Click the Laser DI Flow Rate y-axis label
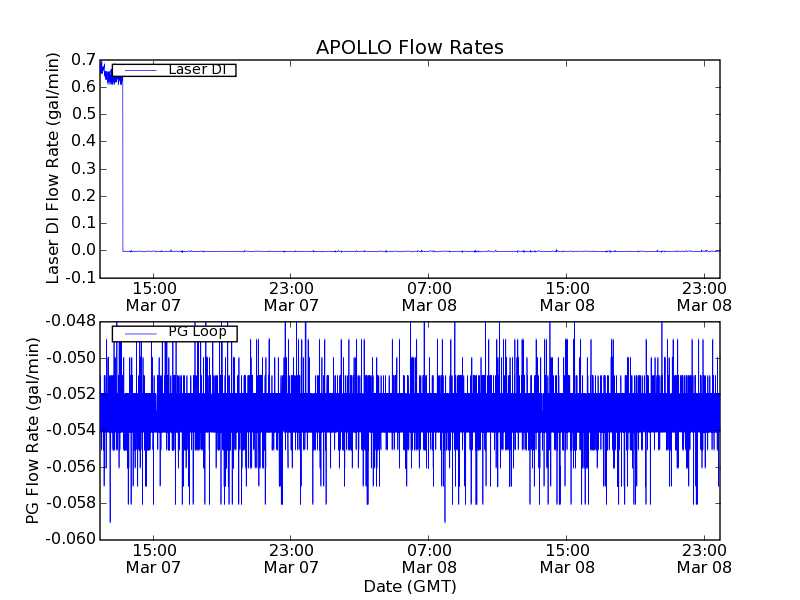 click(x=54, y=168)
